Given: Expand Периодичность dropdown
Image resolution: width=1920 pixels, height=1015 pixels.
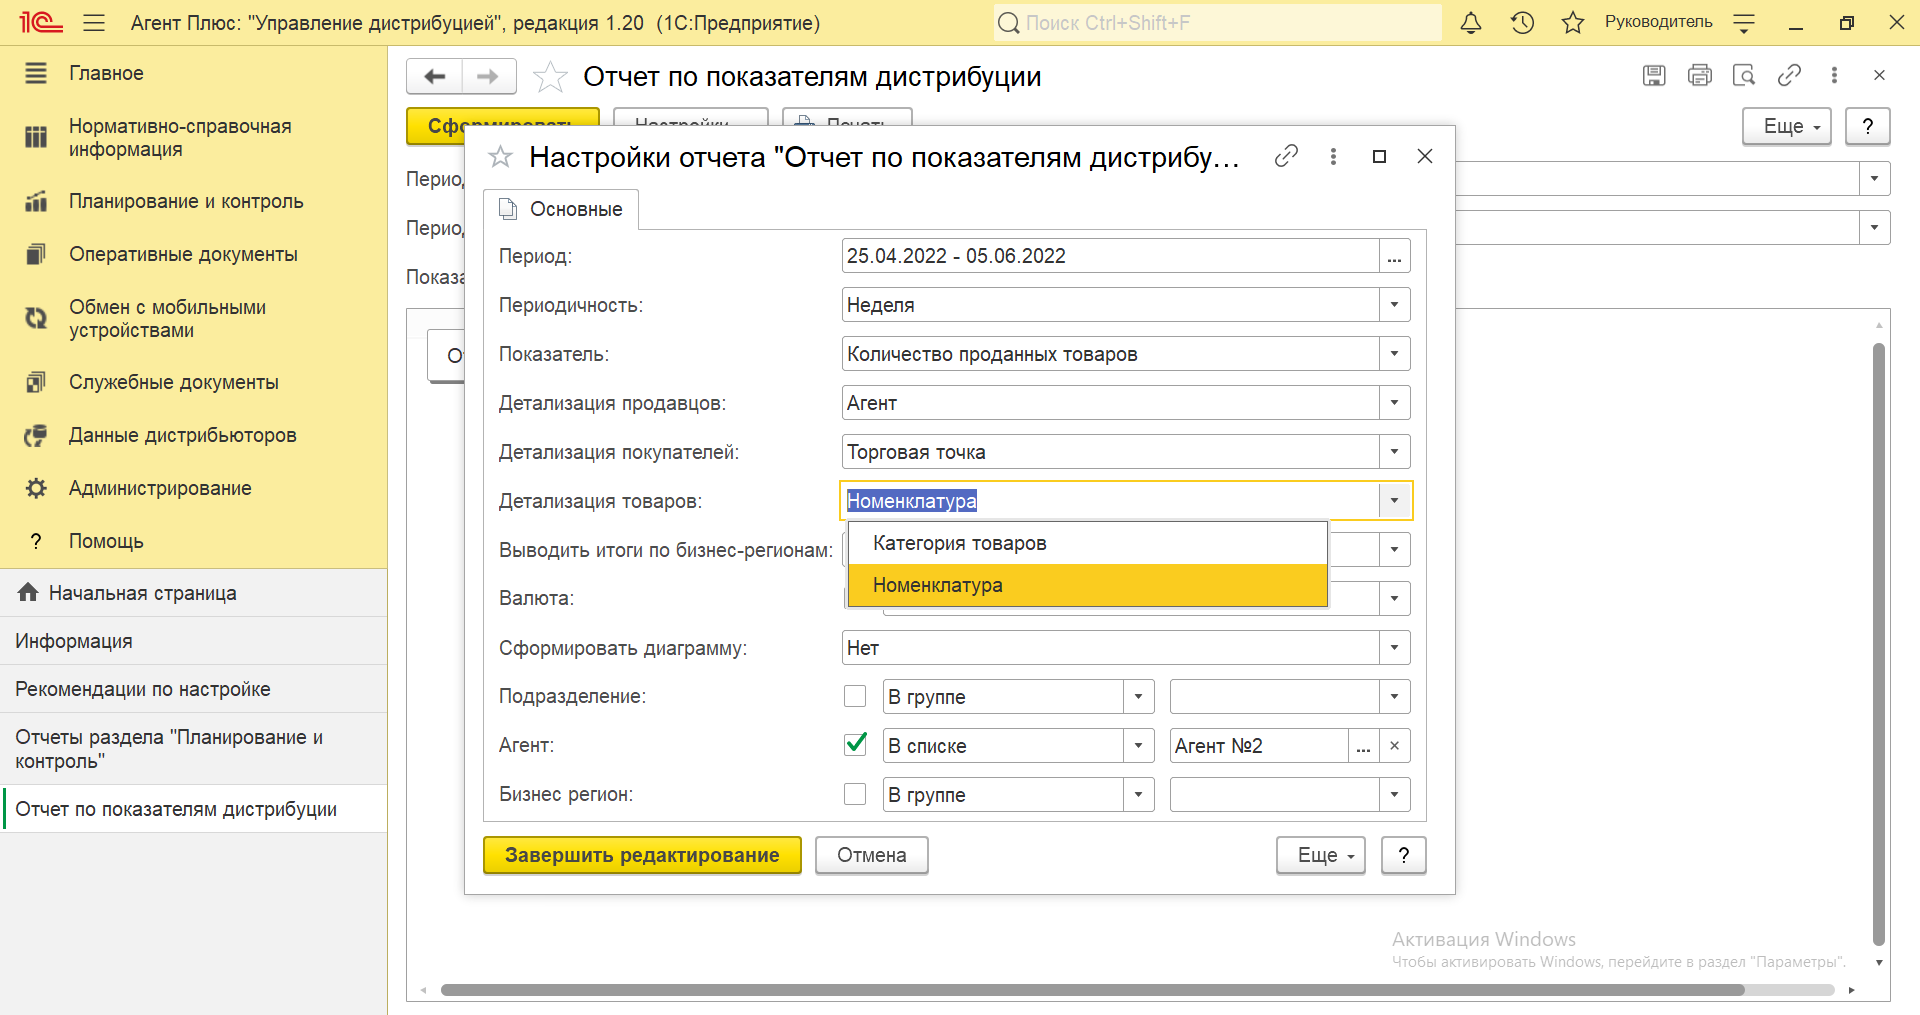Looking at the screenshot, I should point(1394,305).
